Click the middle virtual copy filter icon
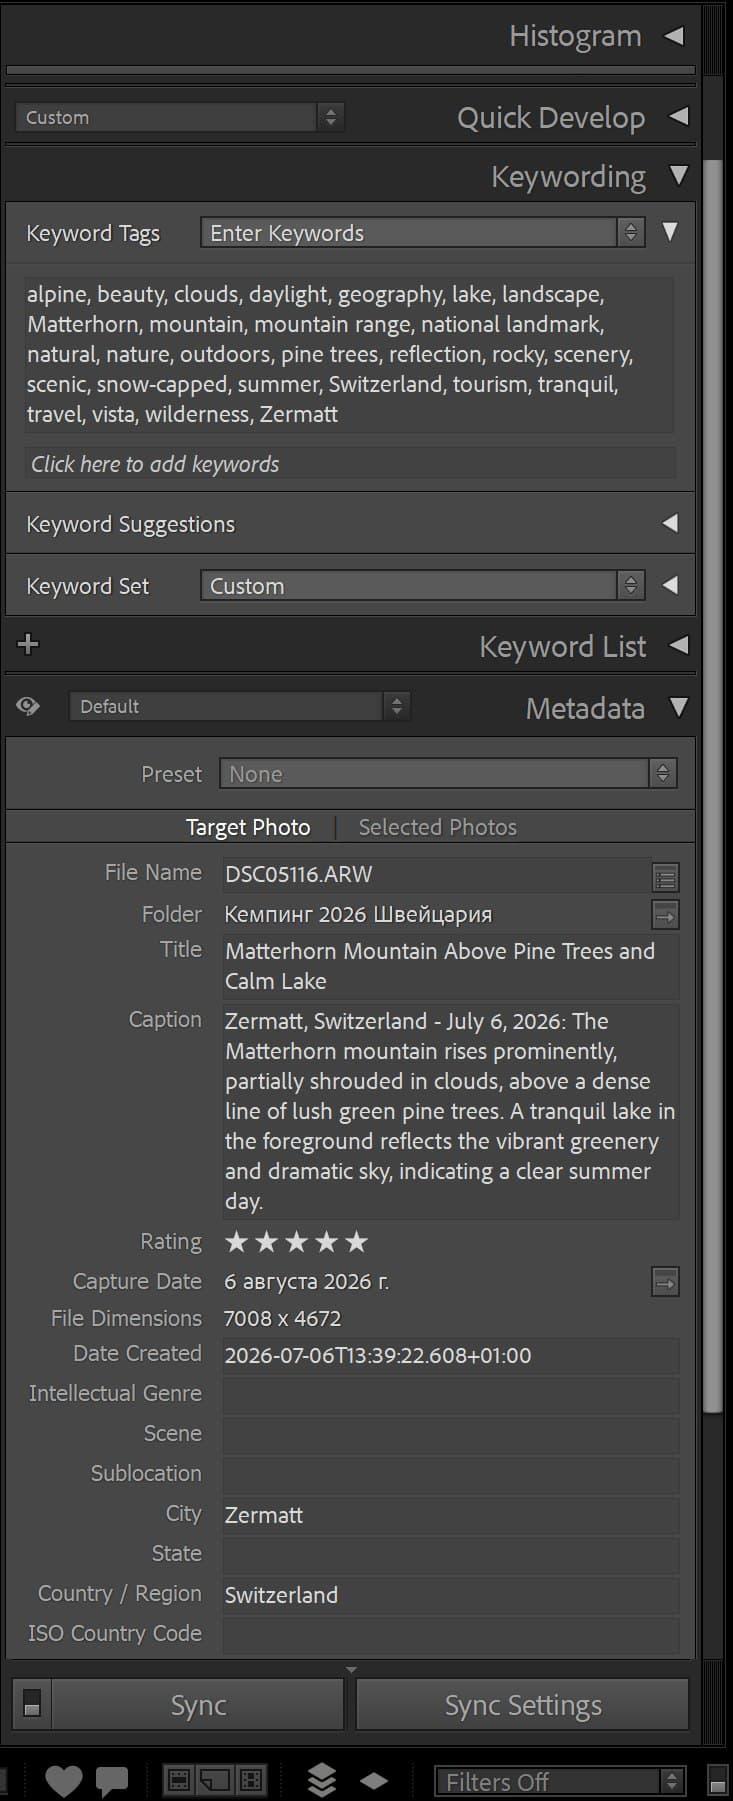The width and height of the screenshot is (733, 1801). [x=215, y=1780]
